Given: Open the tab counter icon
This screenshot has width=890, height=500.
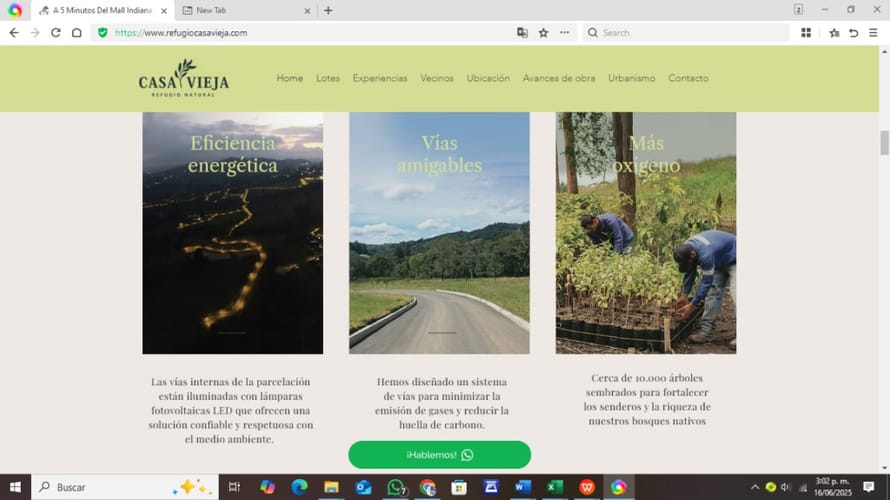Looking at the screenshot, I should pyautogui.click(x=798, y=10).
